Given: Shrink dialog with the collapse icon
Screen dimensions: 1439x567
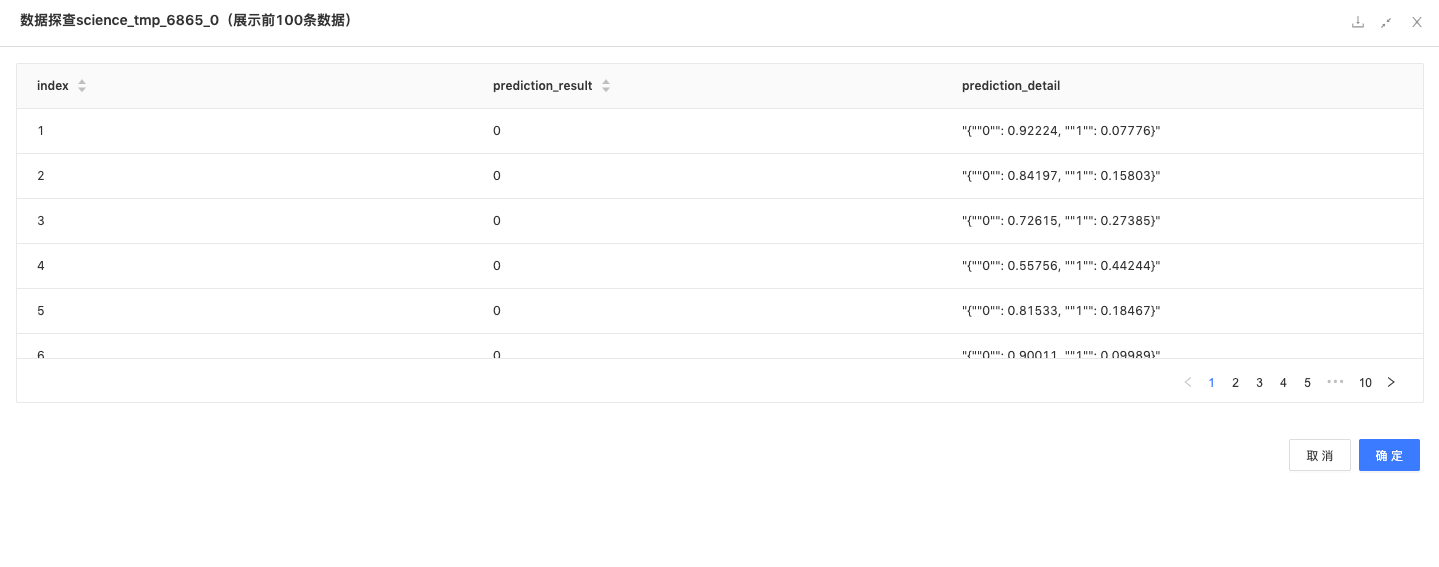Looking at the screenshot, I should pos(1386,22).
